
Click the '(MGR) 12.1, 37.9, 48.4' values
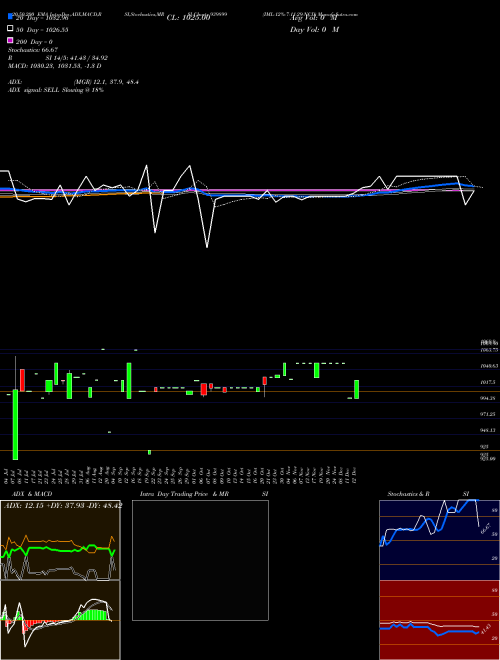point(106,82)
